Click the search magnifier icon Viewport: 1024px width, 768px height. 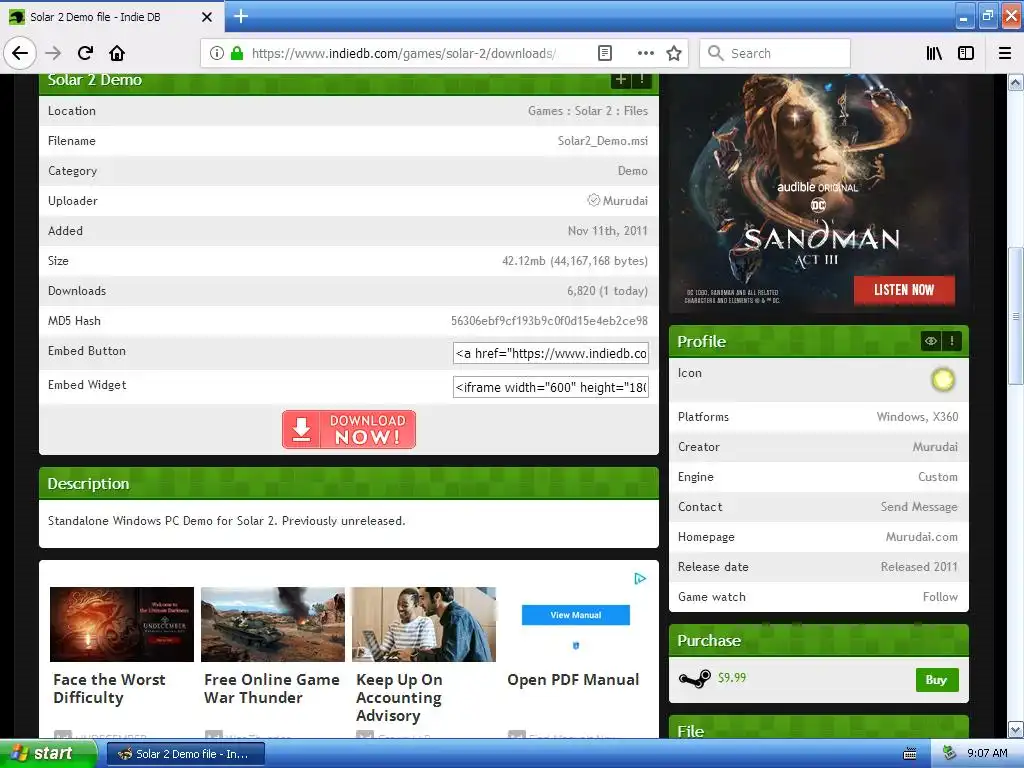[x=716, y=54]
